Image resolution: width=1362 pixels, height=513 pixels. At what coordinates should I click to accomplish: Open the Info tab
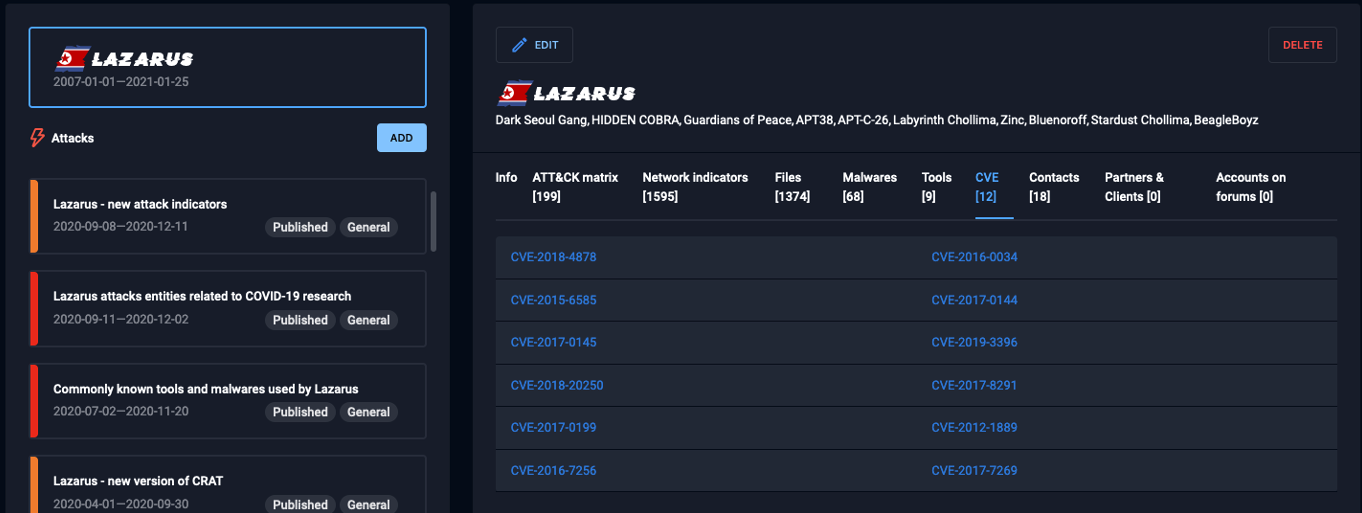506,177
